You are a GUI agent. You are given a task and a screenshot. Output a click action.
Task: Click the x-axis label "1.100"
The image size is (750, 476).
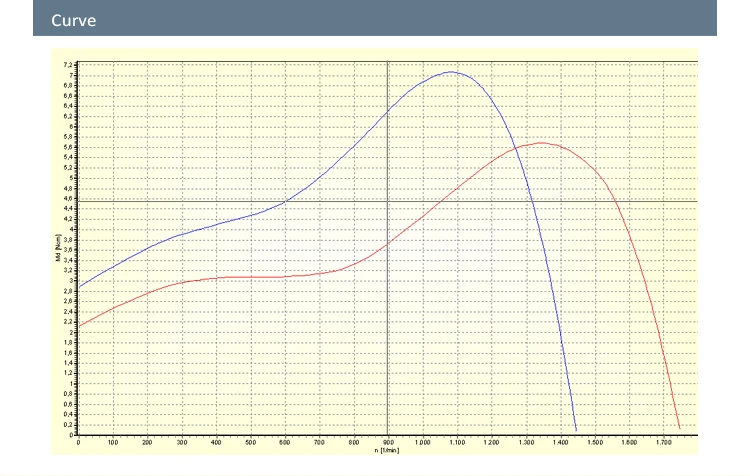457,443
